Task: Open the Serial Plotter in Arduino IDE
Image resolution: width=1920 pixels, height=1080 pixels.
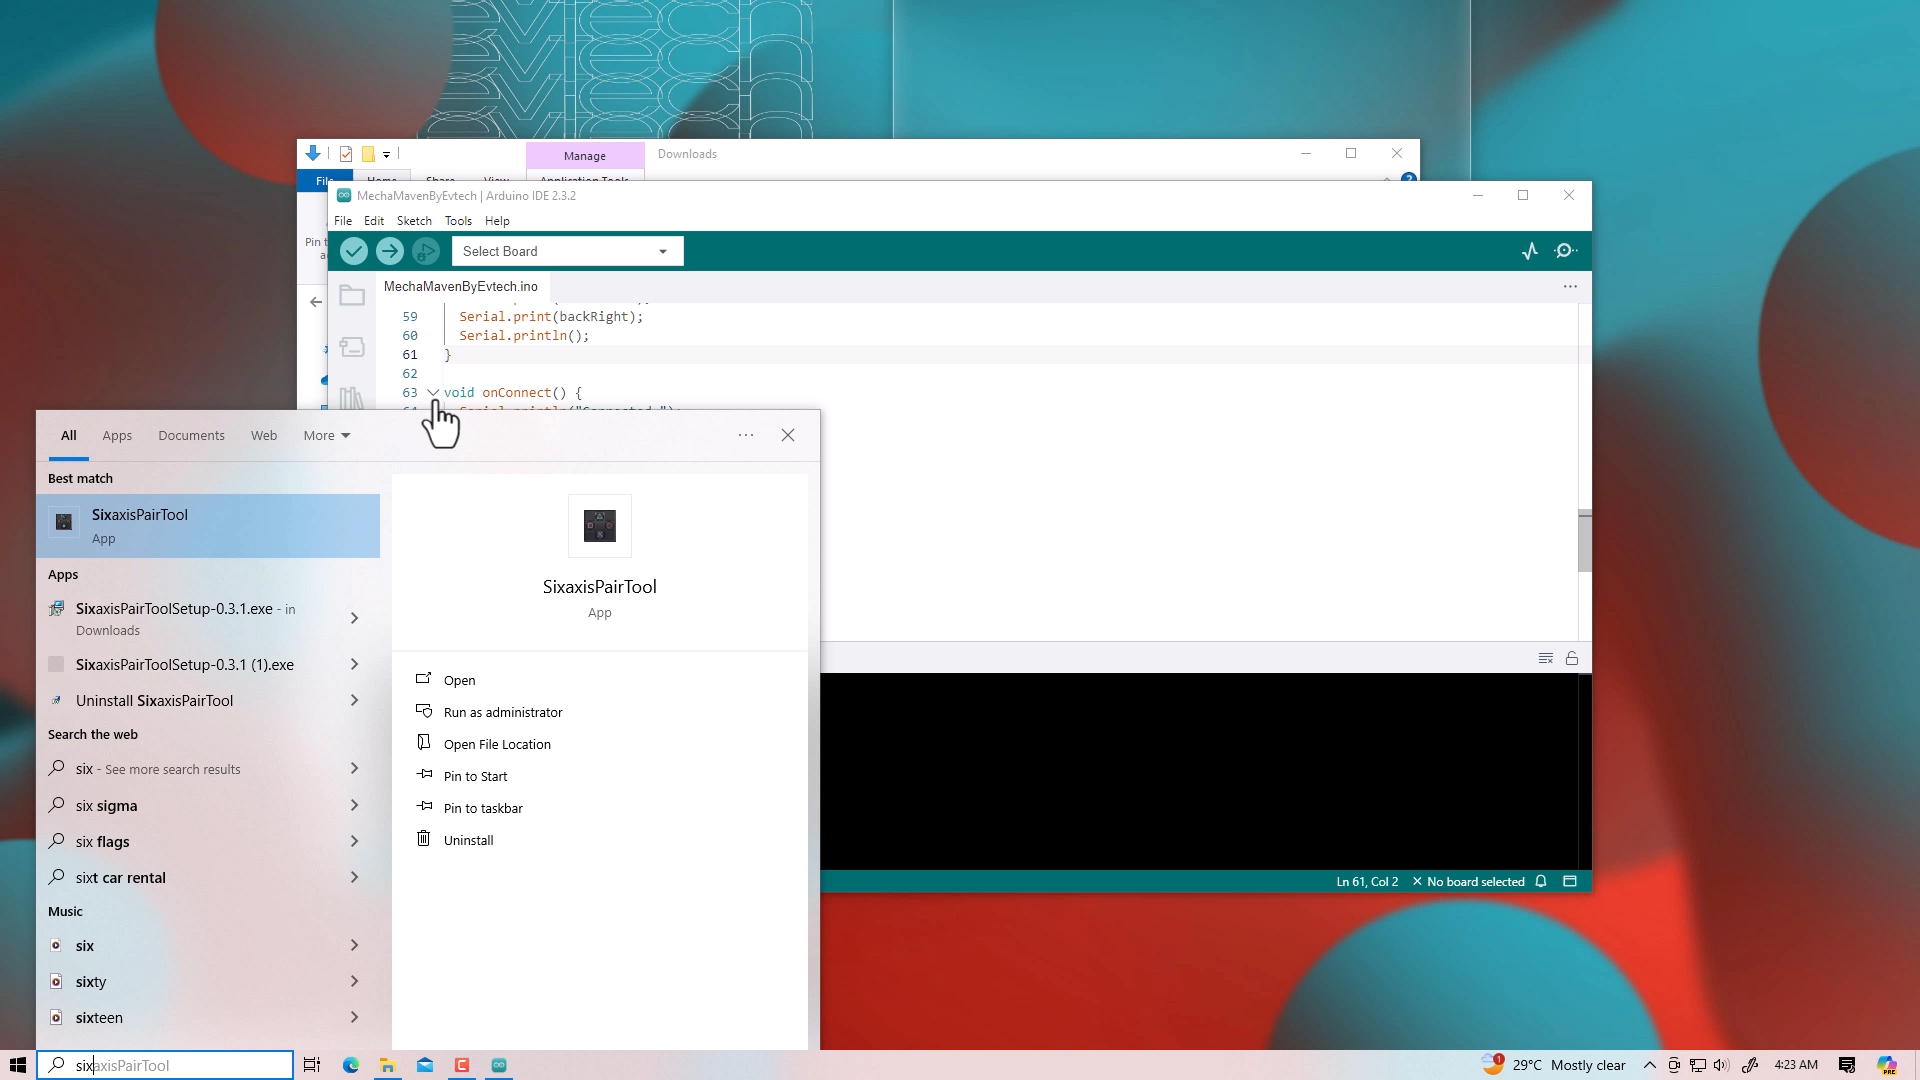Action: pyautogui.click(x=1530, y=251)
